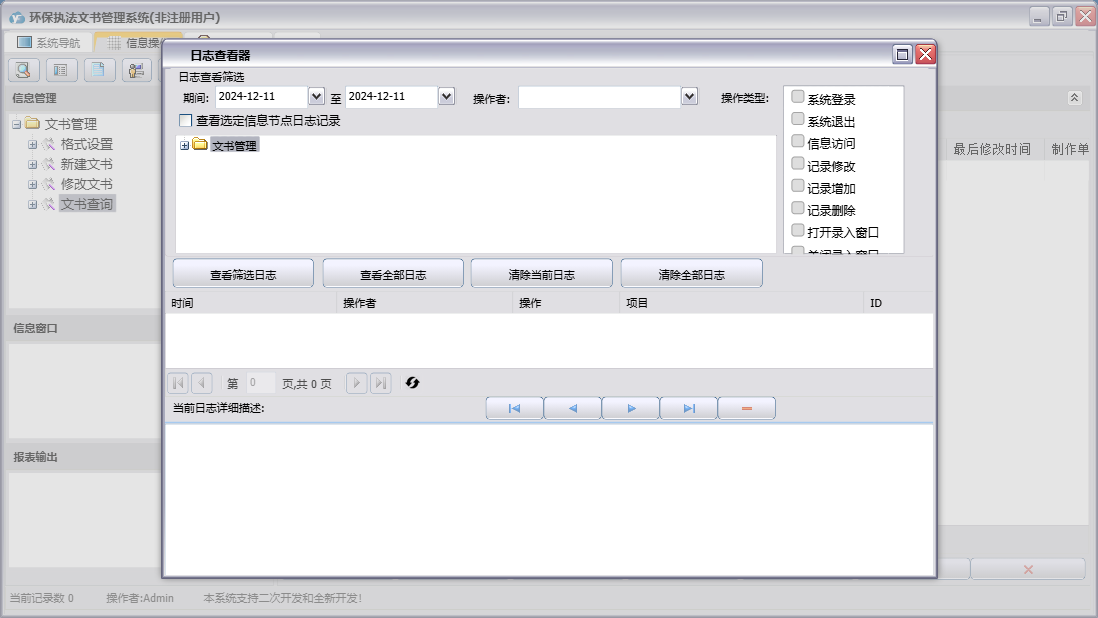Expand the 文书查询 tree node
Image resolution: width=1098 pixels, height=618 pixels.
point(32,204)
